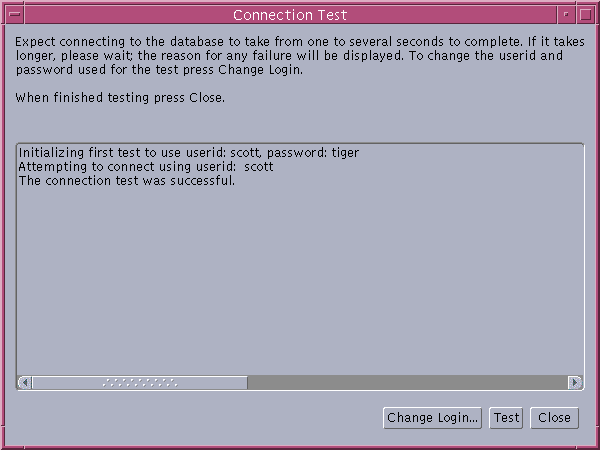Viewport: 600px width, 450px height.
Task: Click the "When finished testing press Close." text
Action: click(x=121, y=98)
